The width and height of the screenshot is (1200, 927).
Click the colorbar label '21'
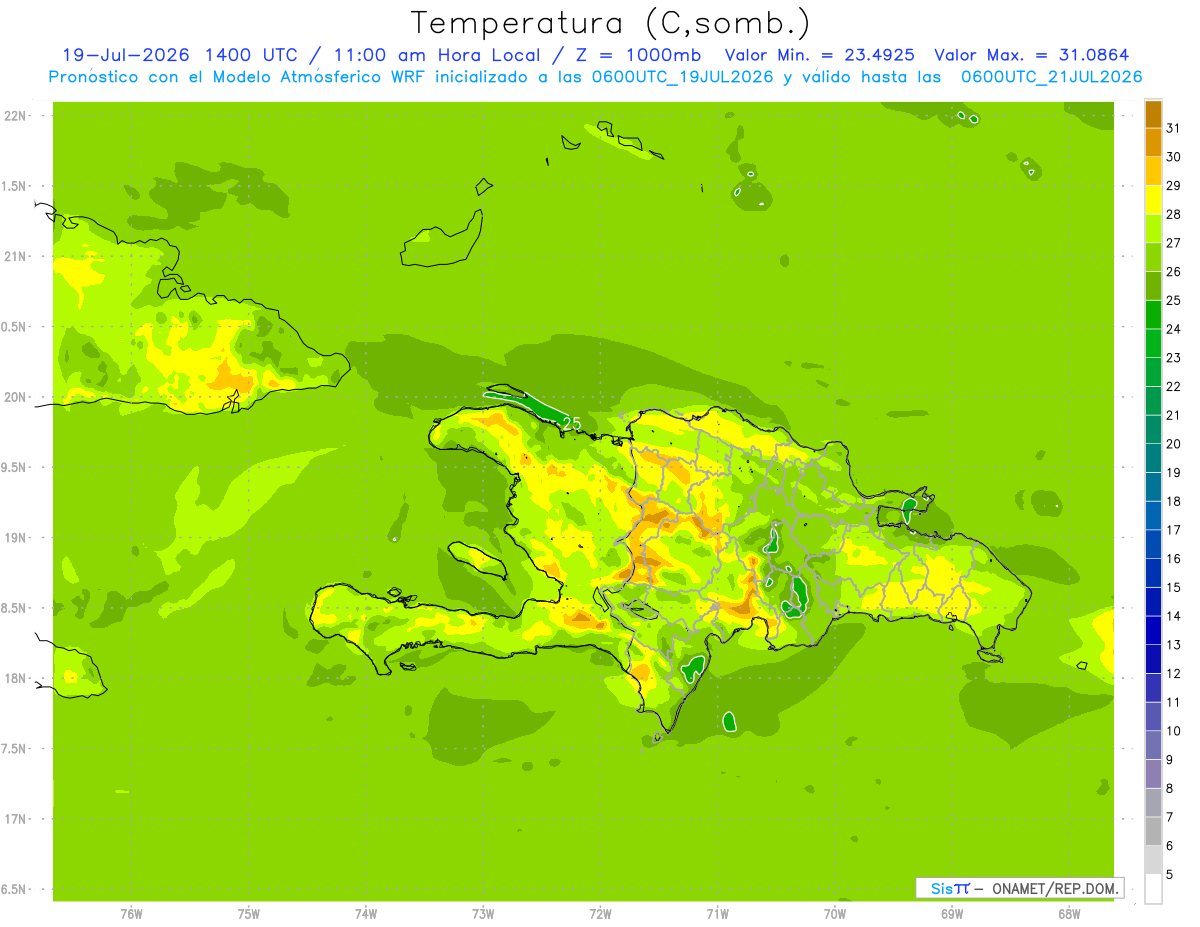click(x=1174, y=415)
